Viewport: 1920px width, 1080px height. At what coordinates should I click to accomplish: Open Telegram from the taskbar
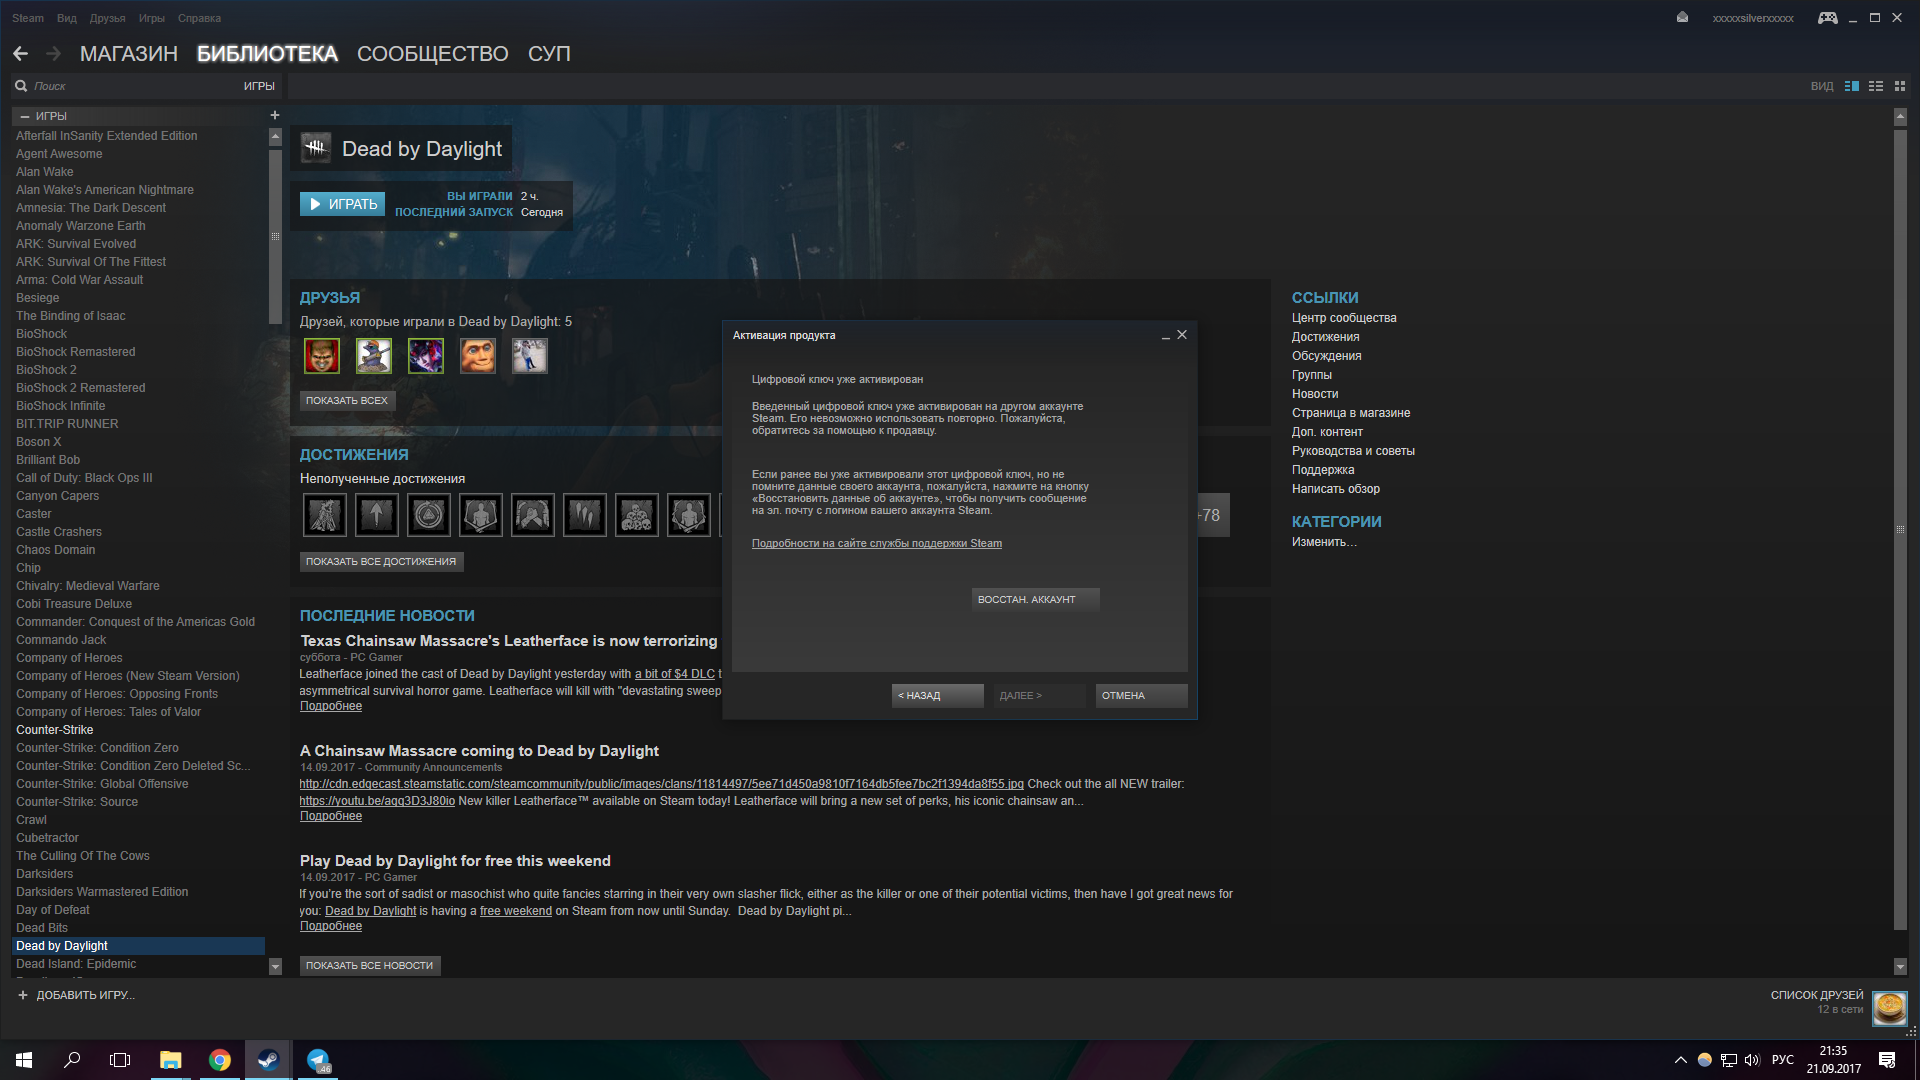pos(318,1060)
